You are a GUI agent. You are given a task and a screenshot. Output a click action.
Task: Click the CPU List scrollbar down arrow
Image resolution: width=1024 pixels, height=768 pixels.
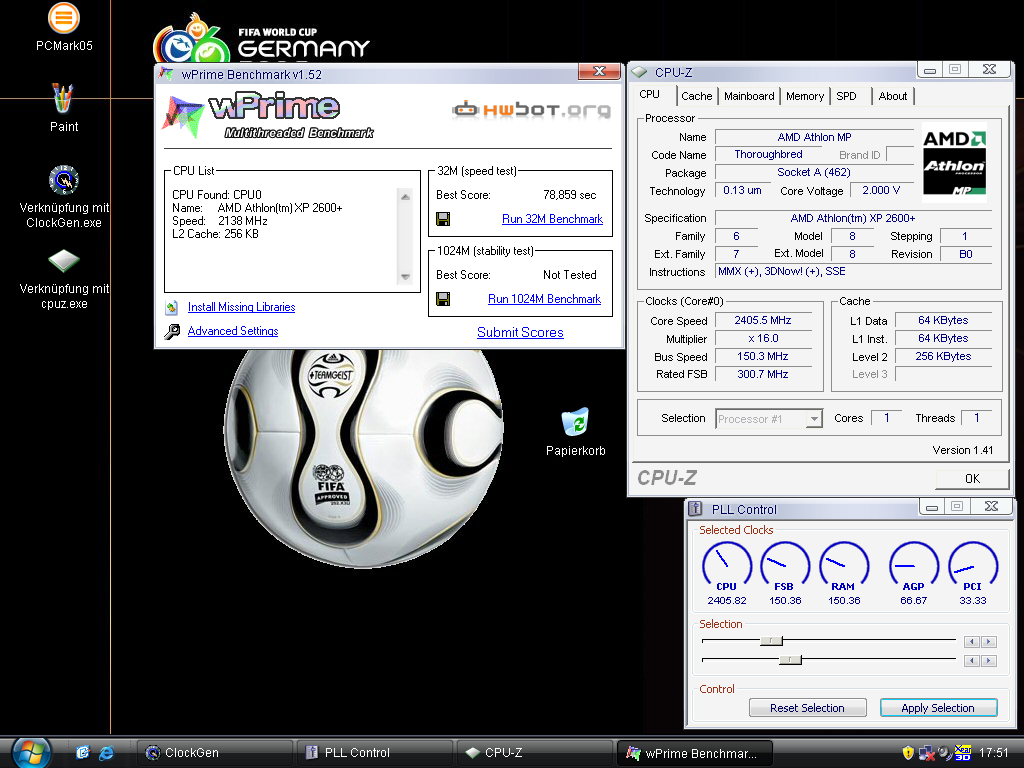(x=405, y=277)
